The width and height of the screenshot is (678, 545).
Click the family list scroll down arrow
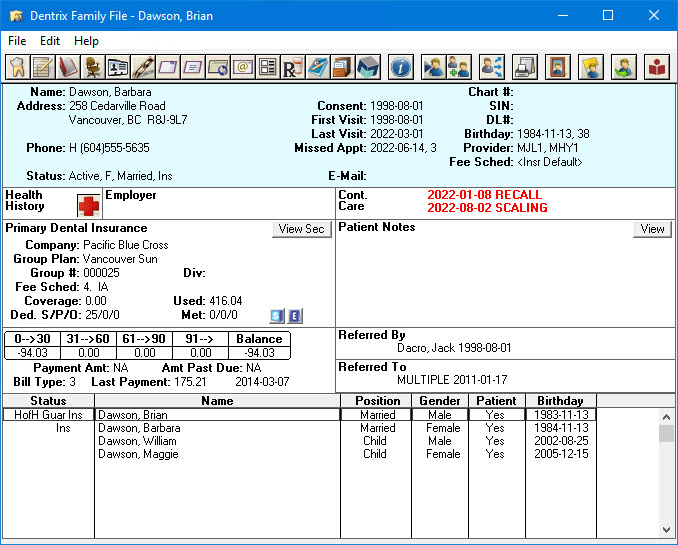coord(667,530)
